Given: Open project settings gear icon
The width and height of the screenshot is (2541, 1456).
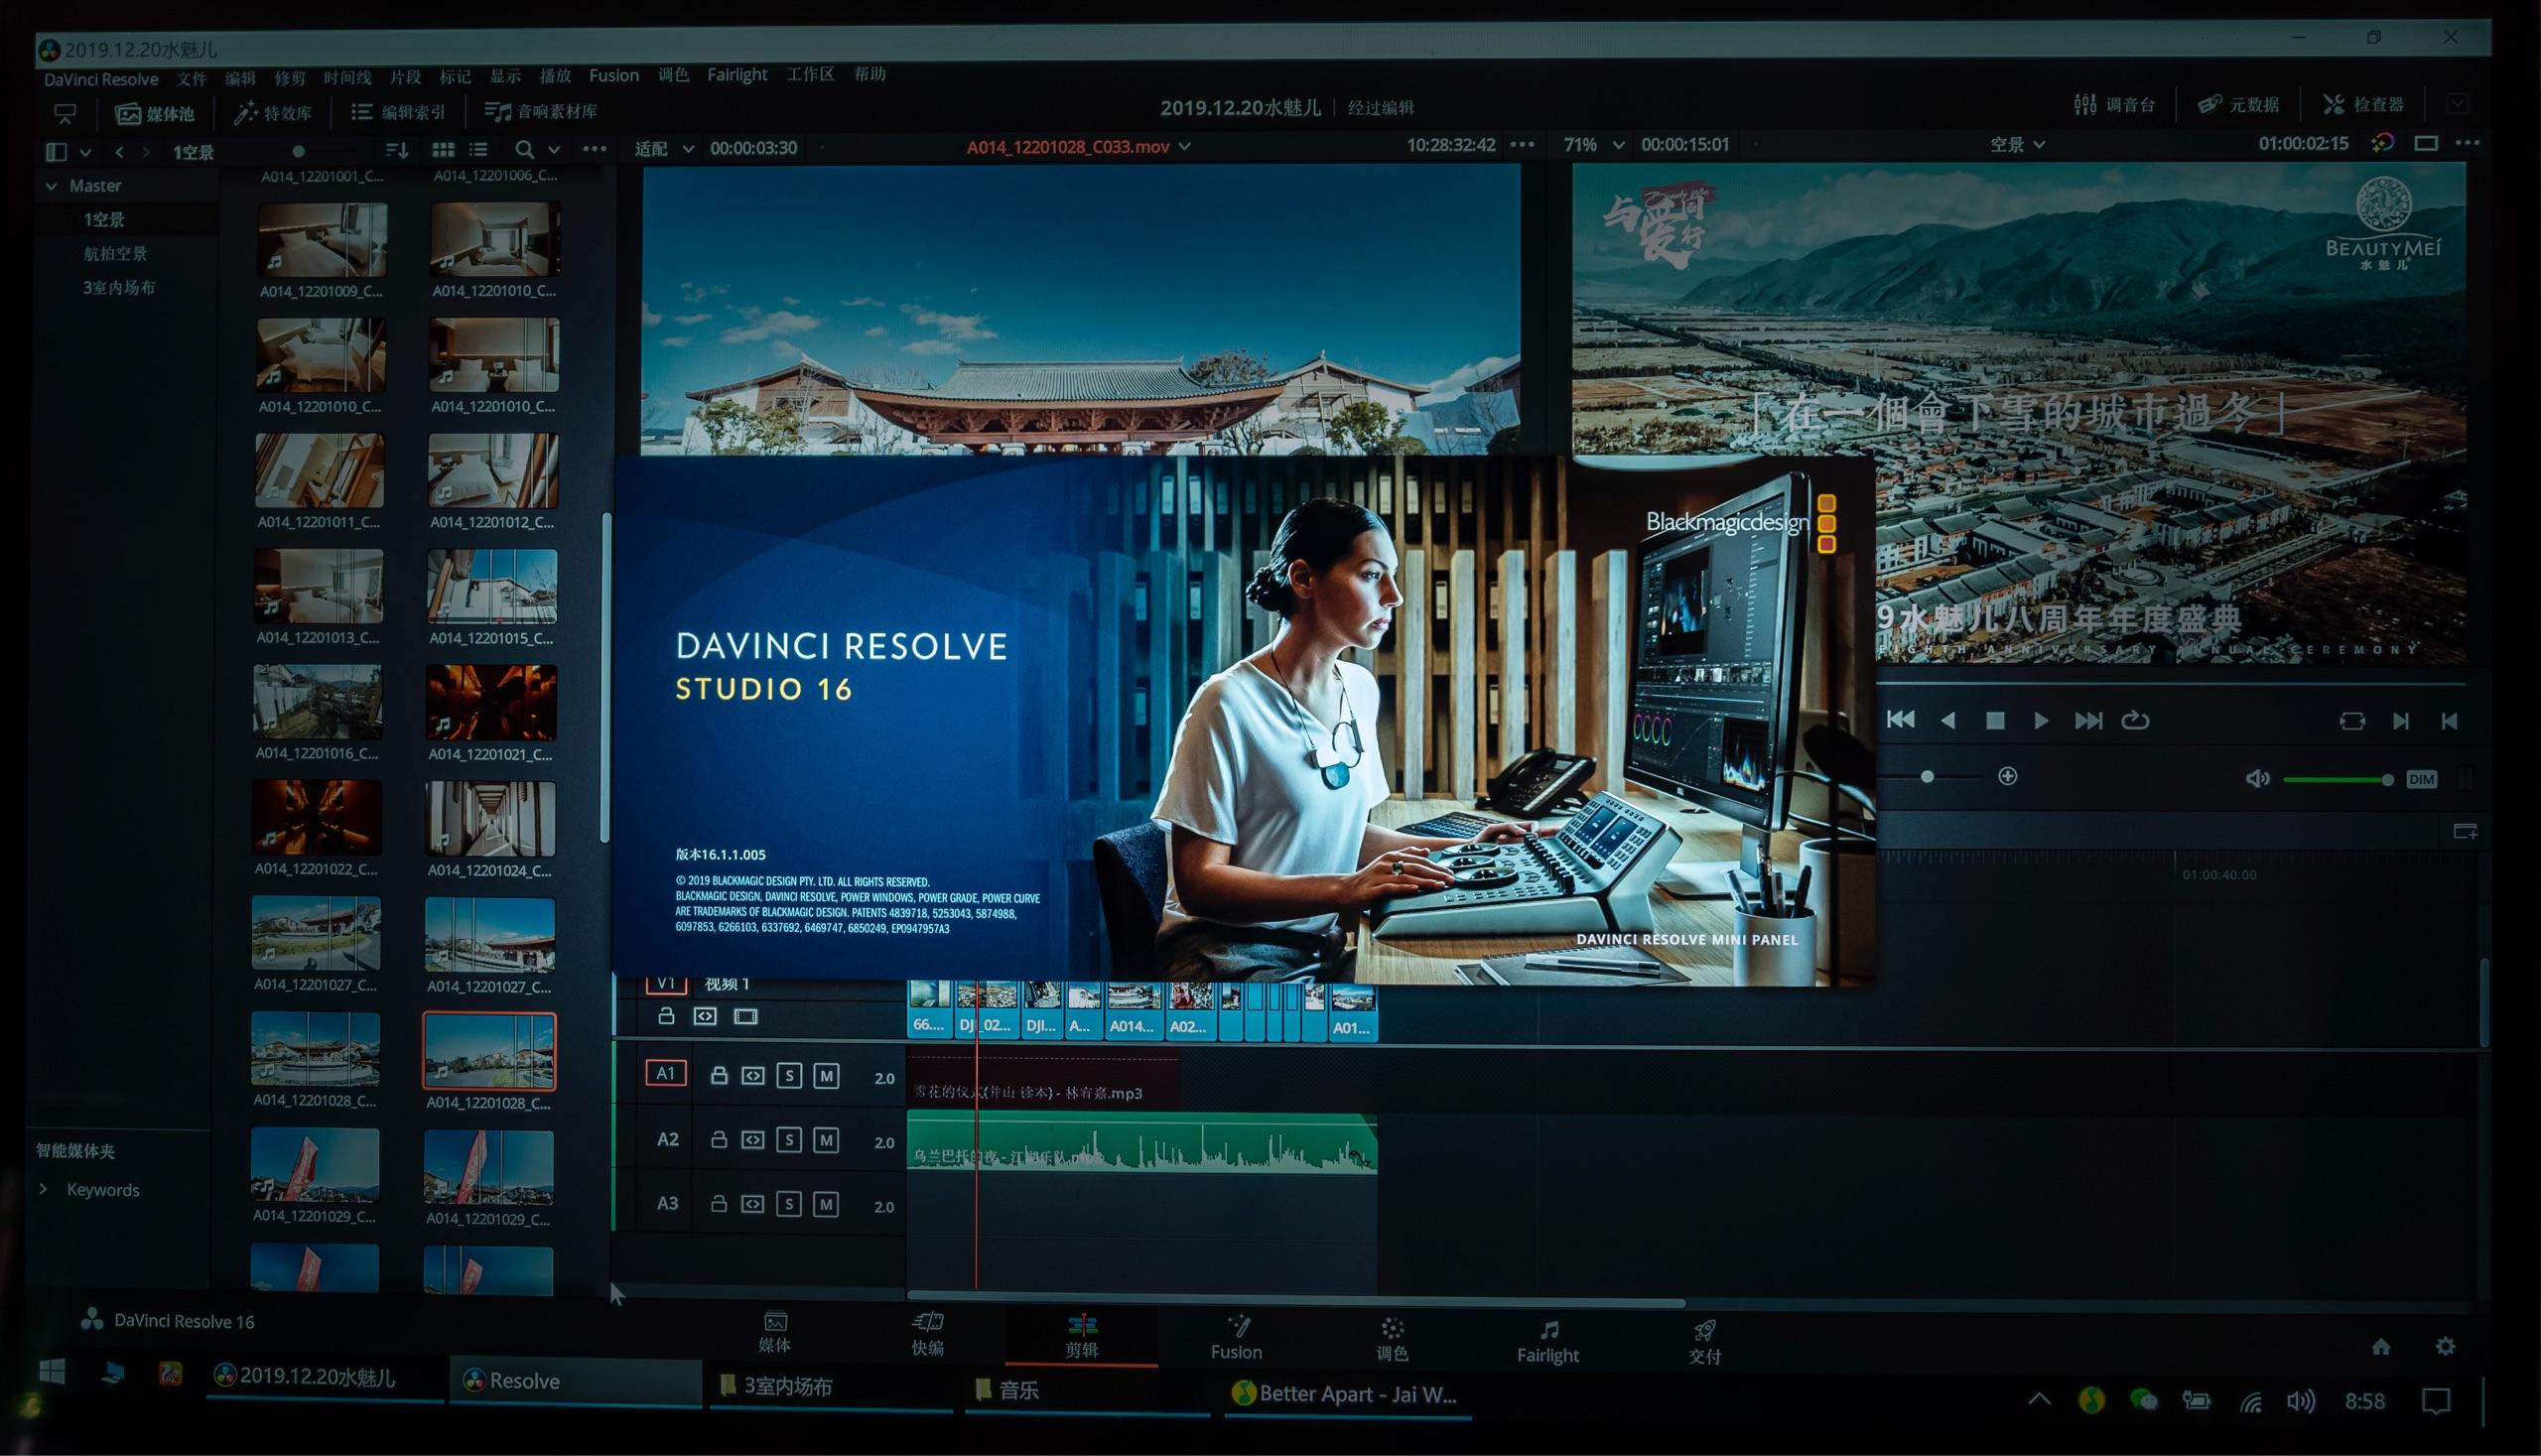Looking at the screenshot, I should click(x=2445, y=1347).
